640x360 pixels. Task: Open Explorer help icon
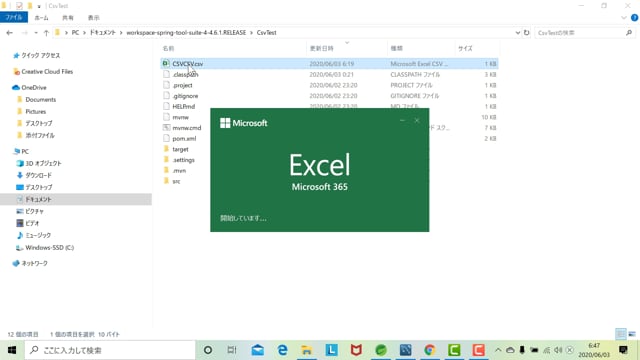635,18
